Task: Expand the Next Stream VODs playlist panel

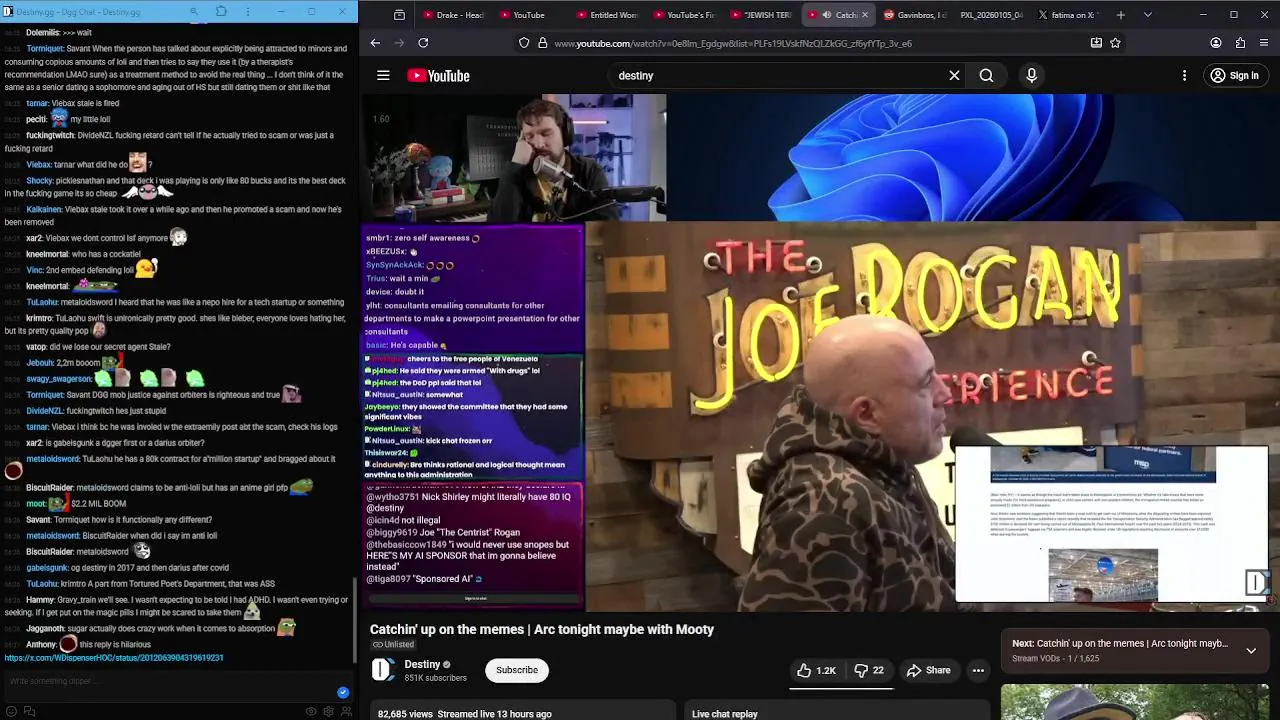Action: (1251, 650)
